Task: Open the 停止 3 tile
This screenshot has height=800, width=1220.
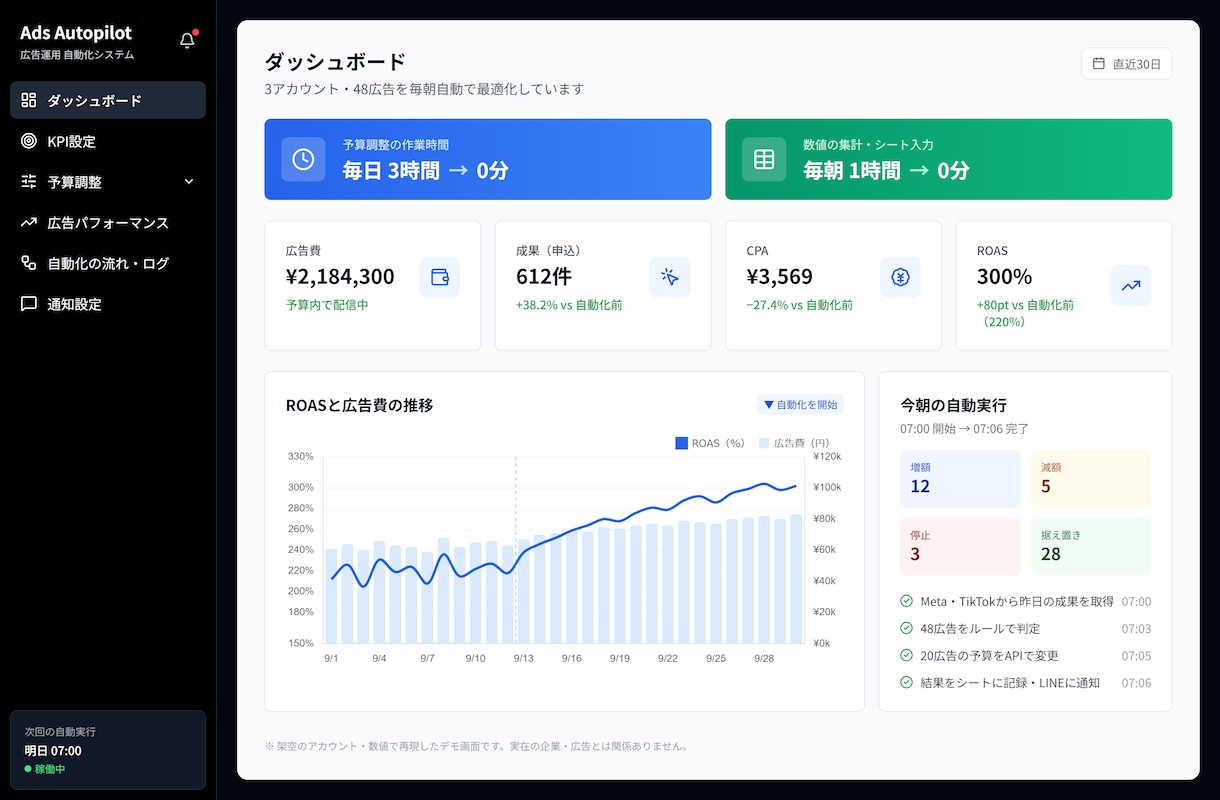Action: coord(960,546)
